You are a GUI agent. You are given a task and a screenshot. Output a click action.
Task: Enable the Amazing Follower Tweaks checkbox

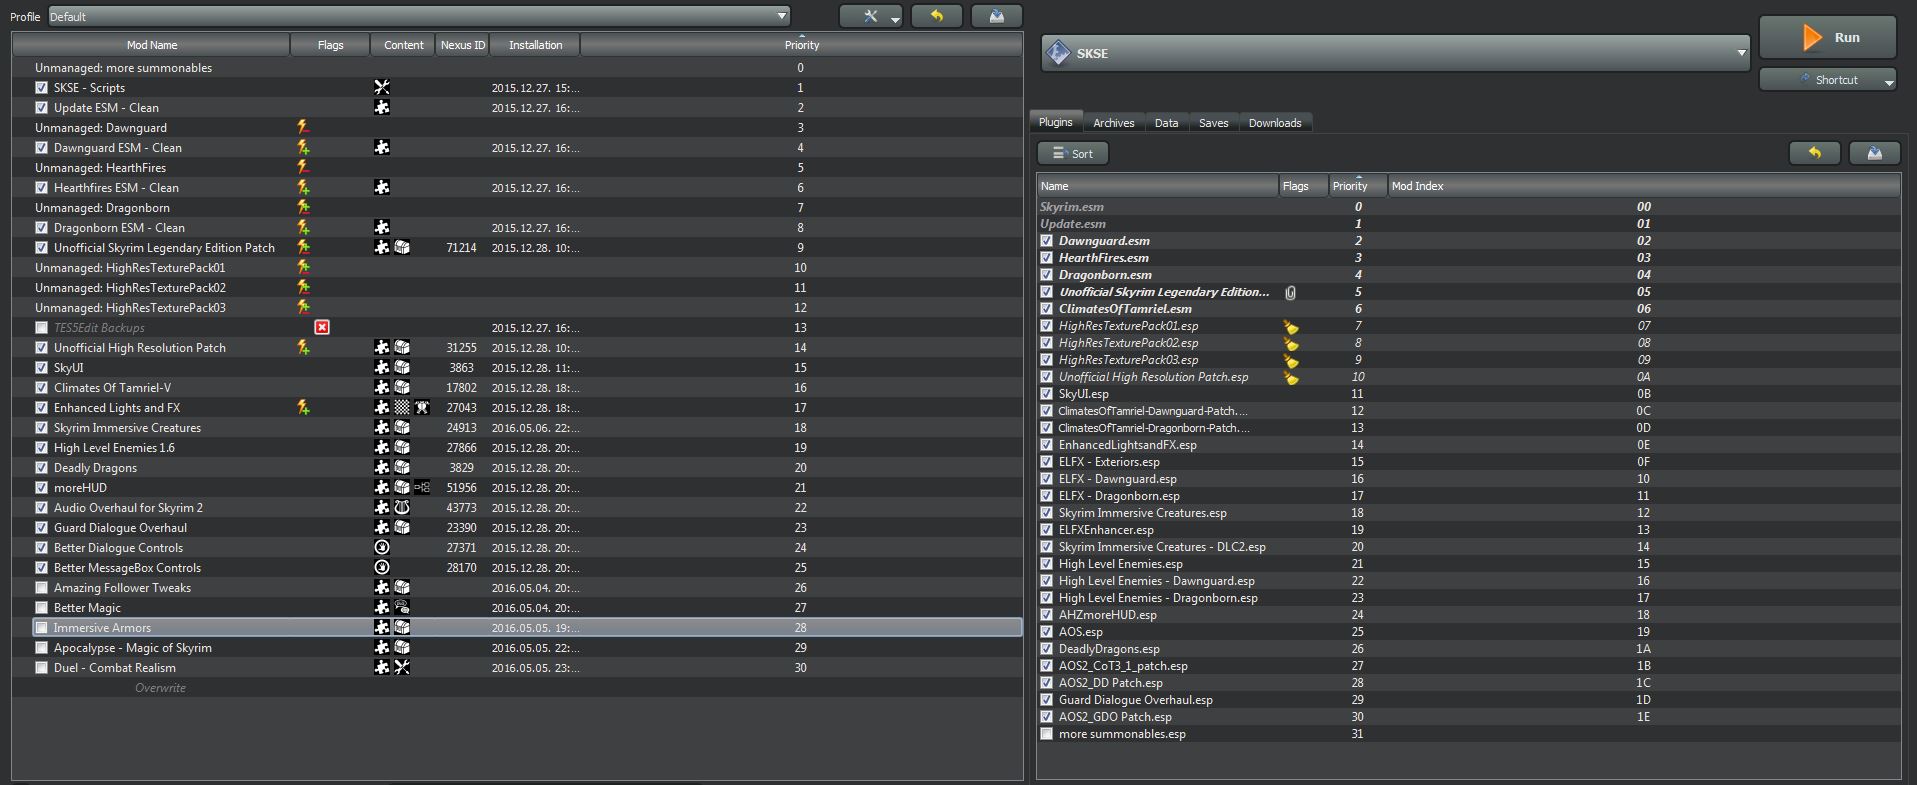[x=41, y=587]
